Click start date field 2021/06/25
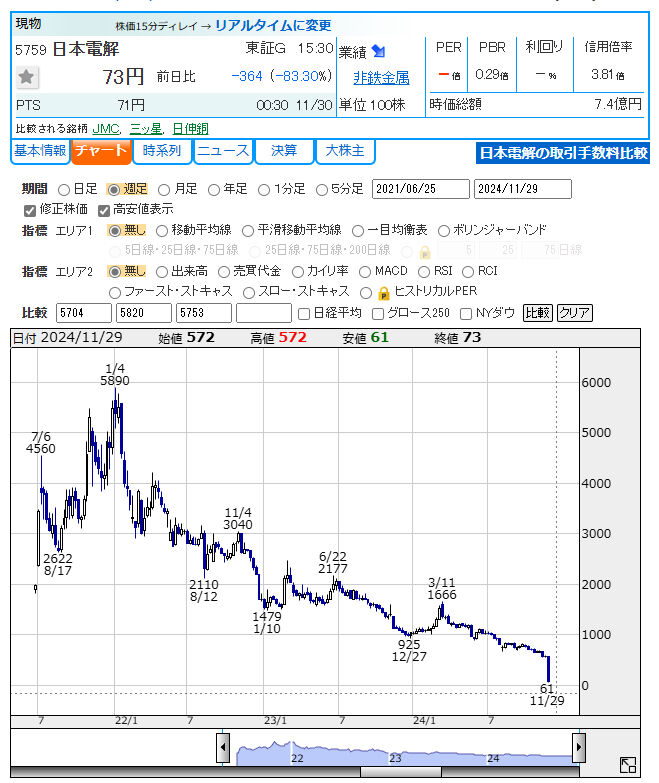Viewport: 659px width, 783px height. (x=420, y=189)
